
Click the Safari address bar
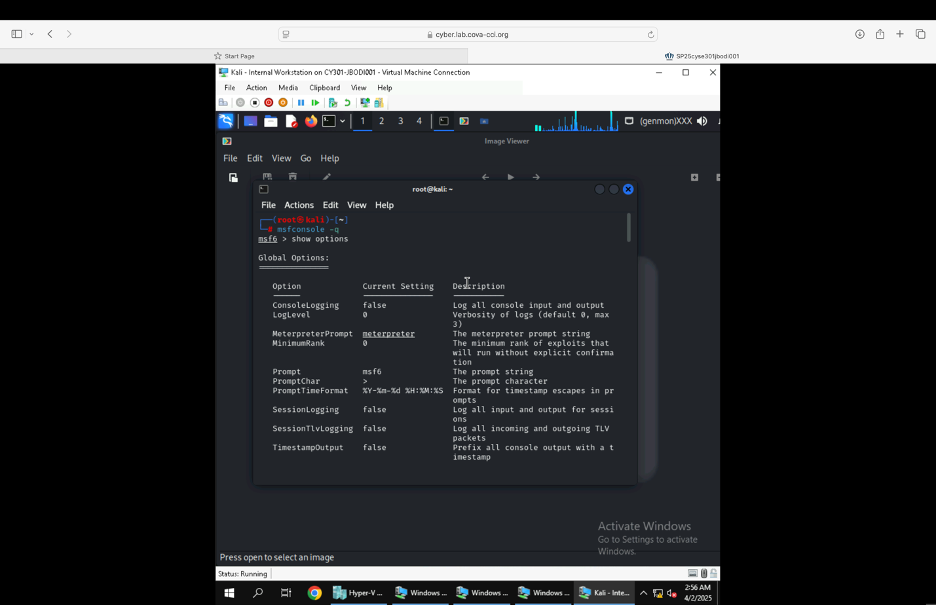click(470, 34)
